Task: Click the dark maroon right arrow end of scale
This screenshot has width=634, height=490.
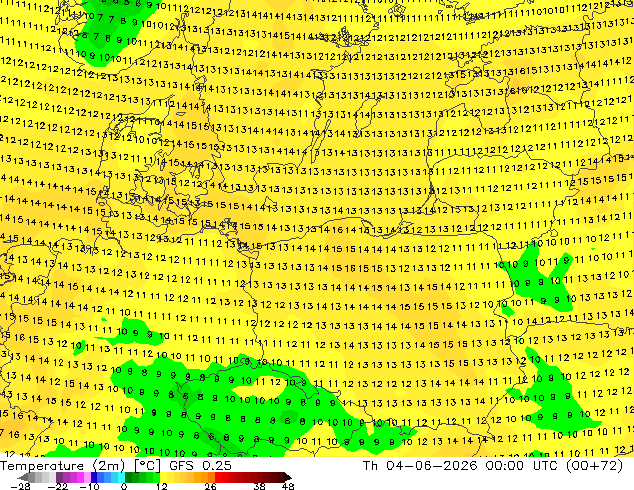Action: [x=287, y=477]
